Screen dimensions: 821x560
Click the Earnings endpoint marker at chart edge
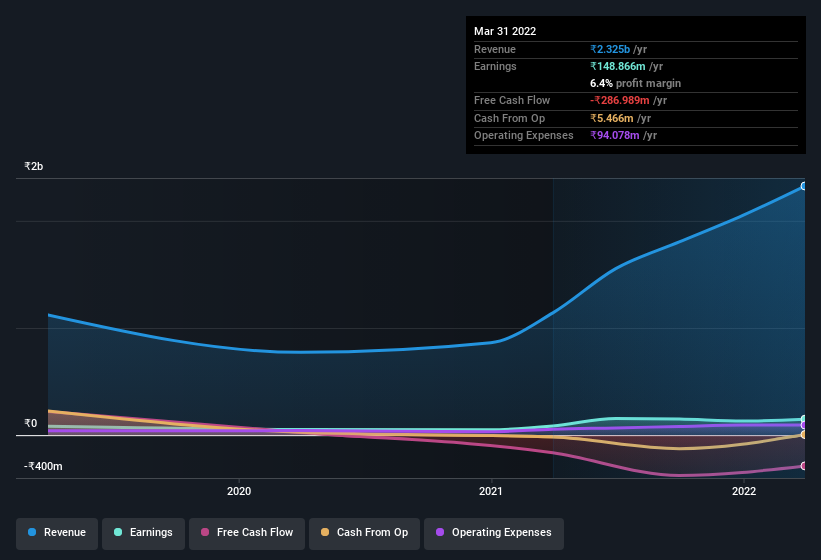click(804, 419)
